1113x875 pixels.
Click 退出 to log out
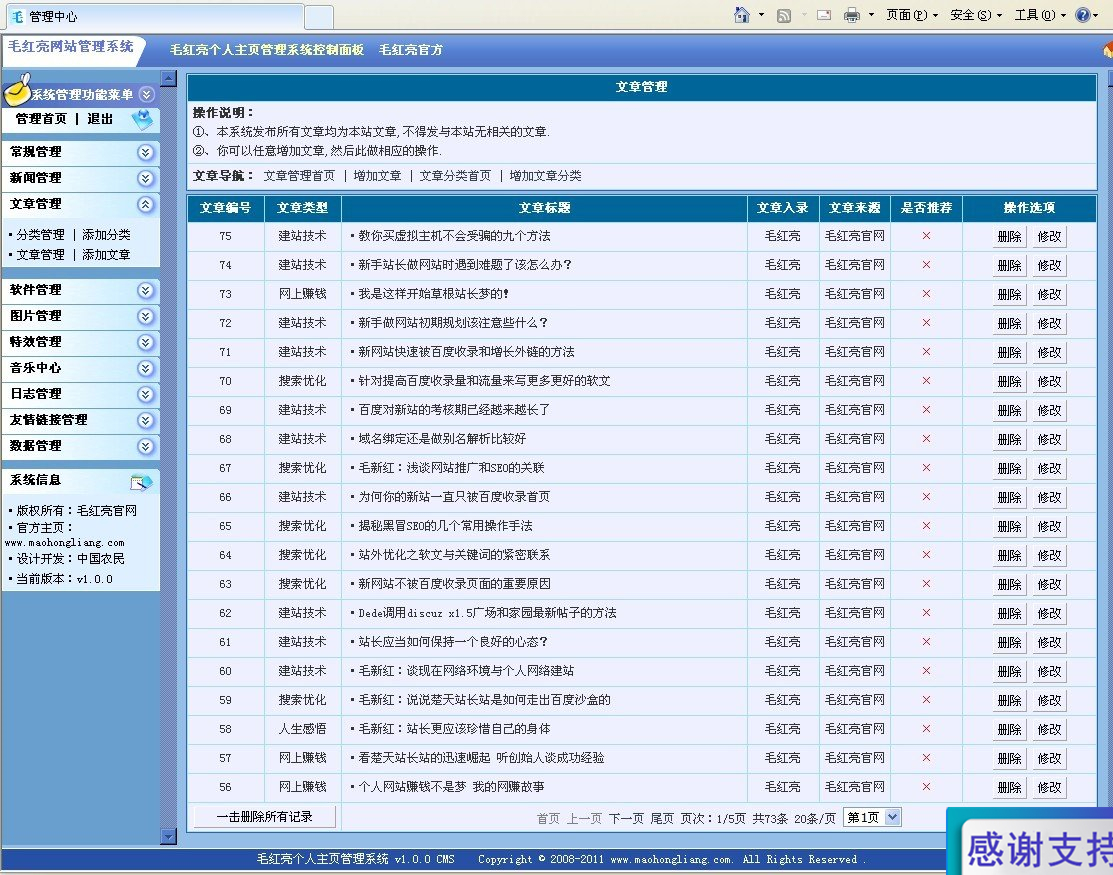pos(100,119)
